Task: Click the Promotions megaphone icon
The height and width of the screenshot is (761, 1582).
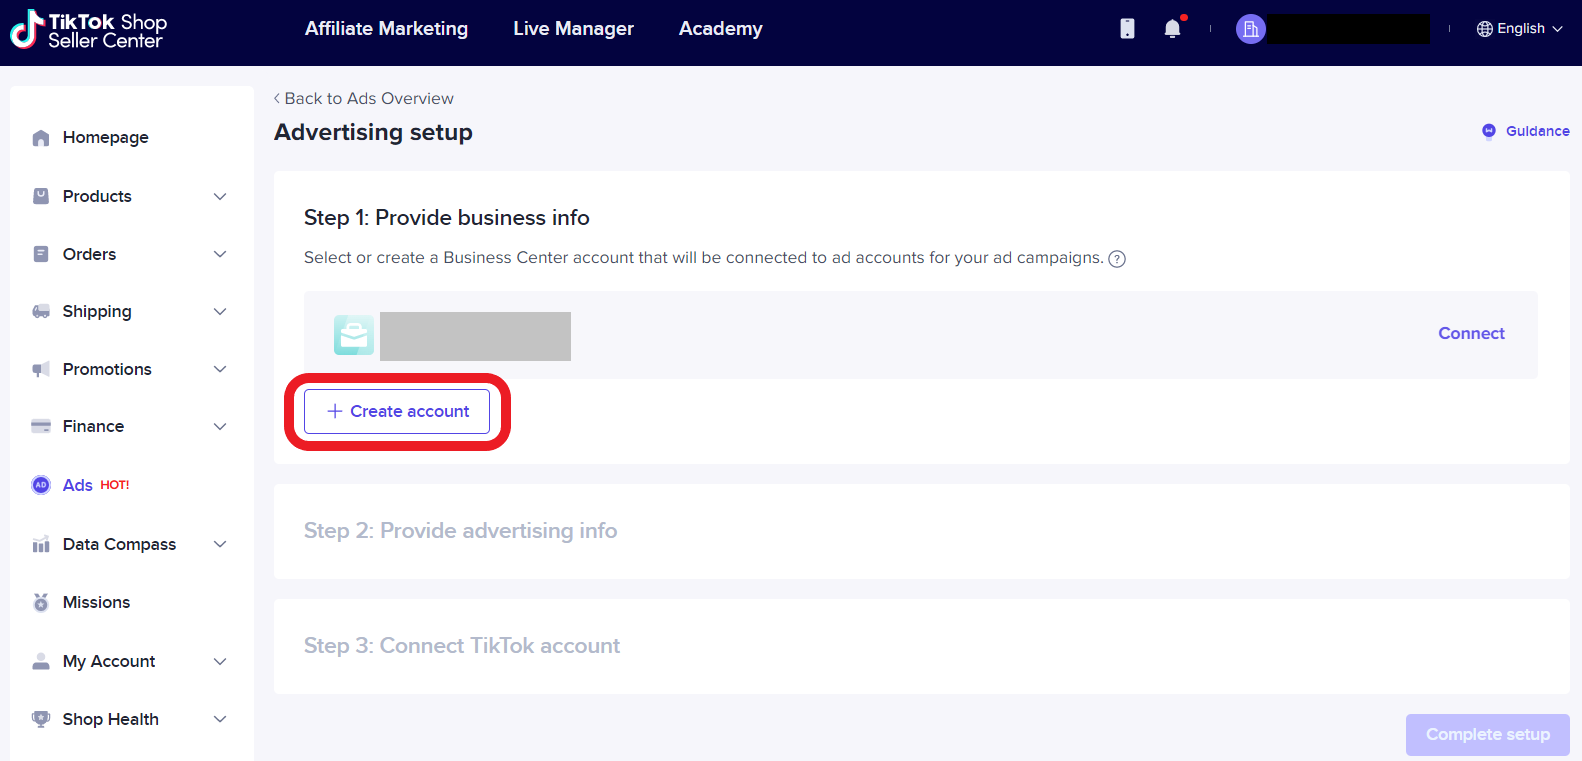Action: (41, 370)
